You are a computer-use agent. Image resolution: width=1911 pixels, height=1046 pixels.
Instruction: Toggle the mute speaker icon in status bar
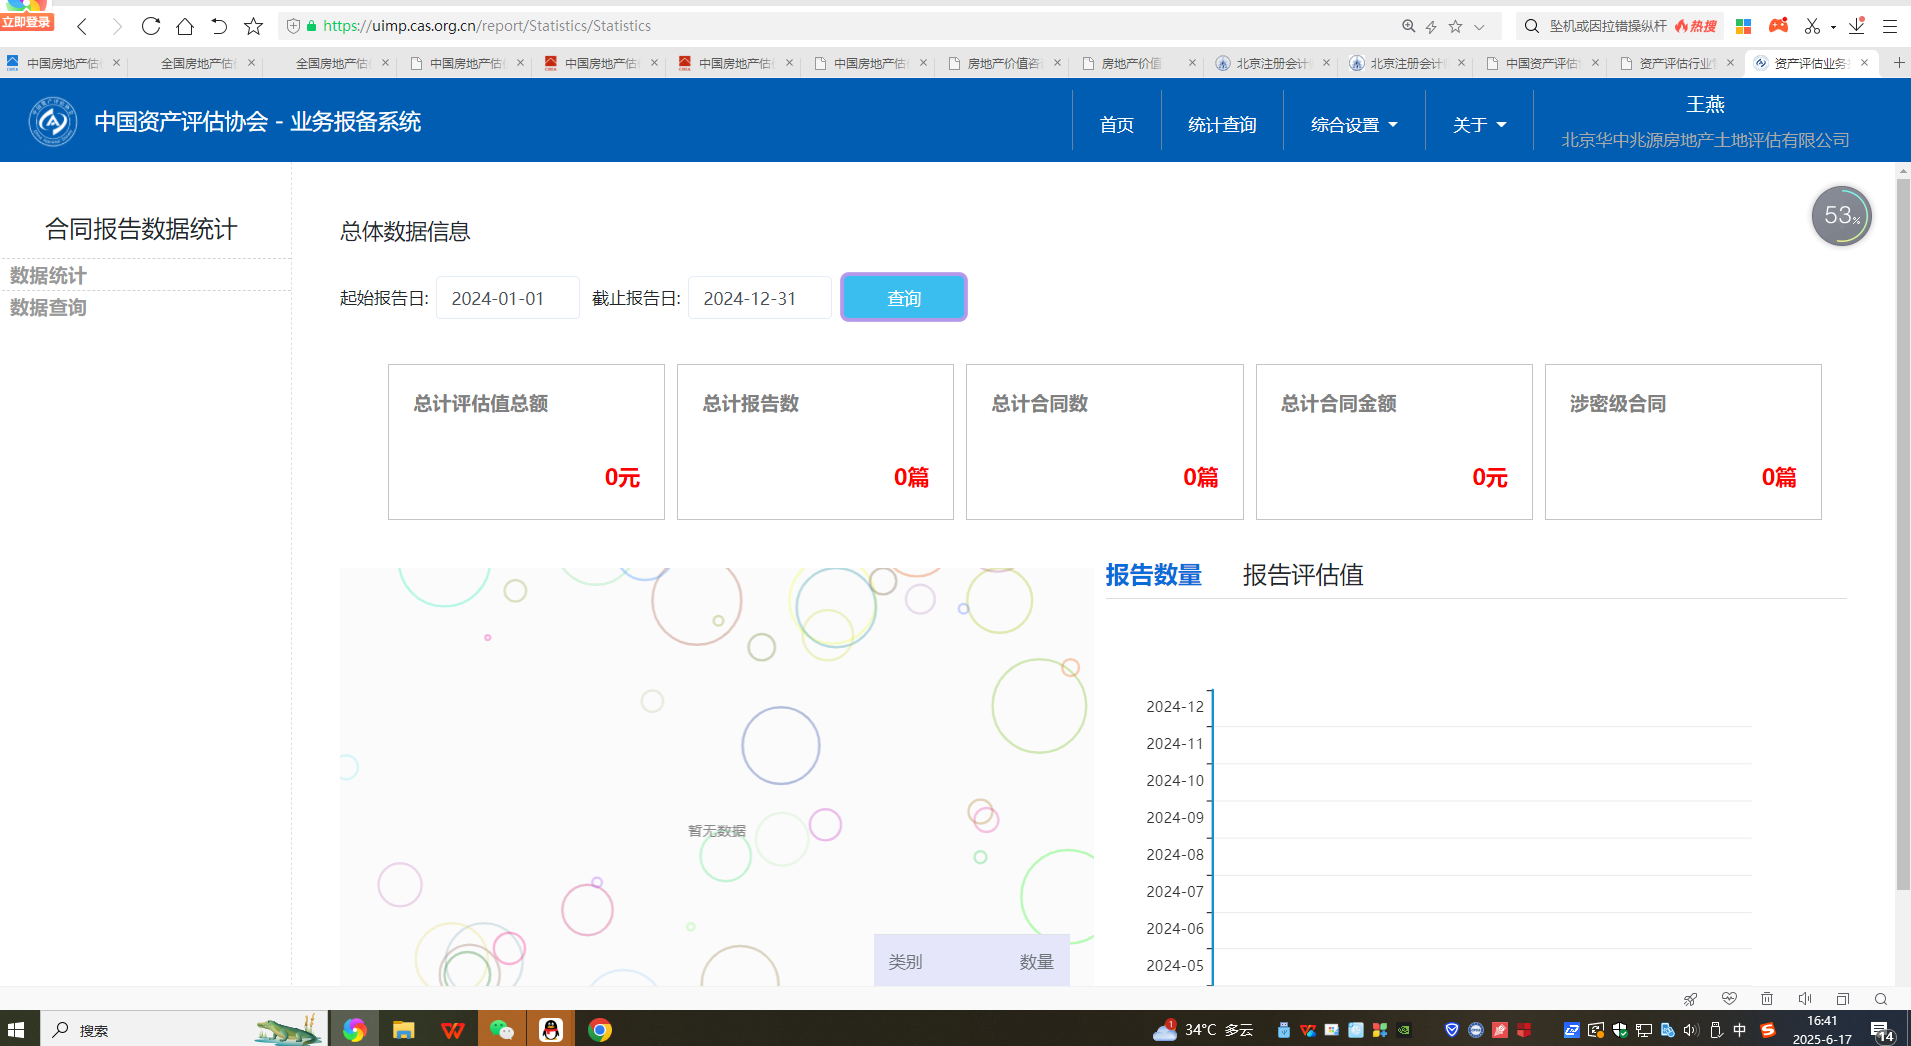1805,998
